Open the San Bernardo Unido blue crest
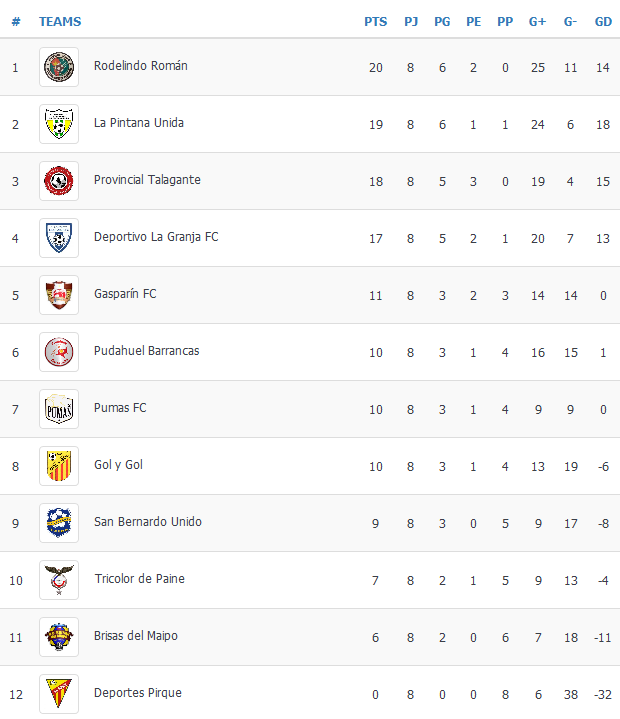The image size is (620, 719). pyautogui.click(x=59, y=523)
